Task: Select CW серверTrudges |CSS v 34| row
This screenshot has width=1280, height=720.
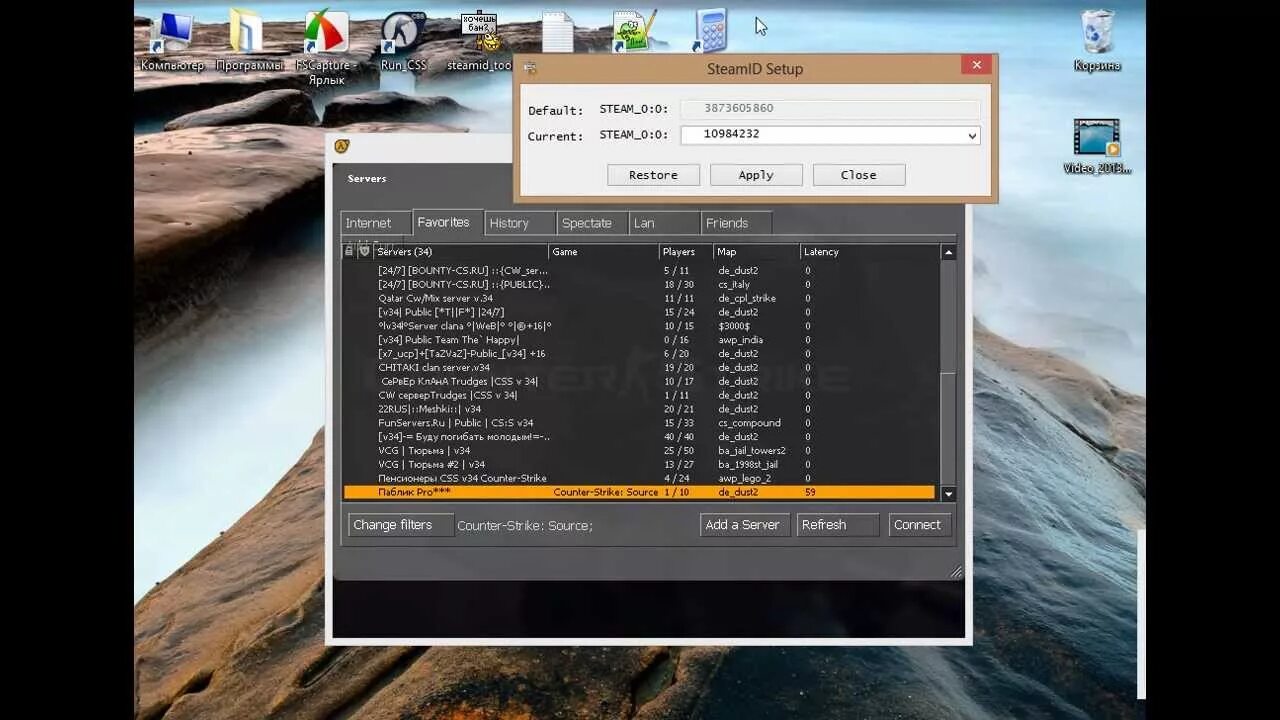Action: tap(640, 395)
